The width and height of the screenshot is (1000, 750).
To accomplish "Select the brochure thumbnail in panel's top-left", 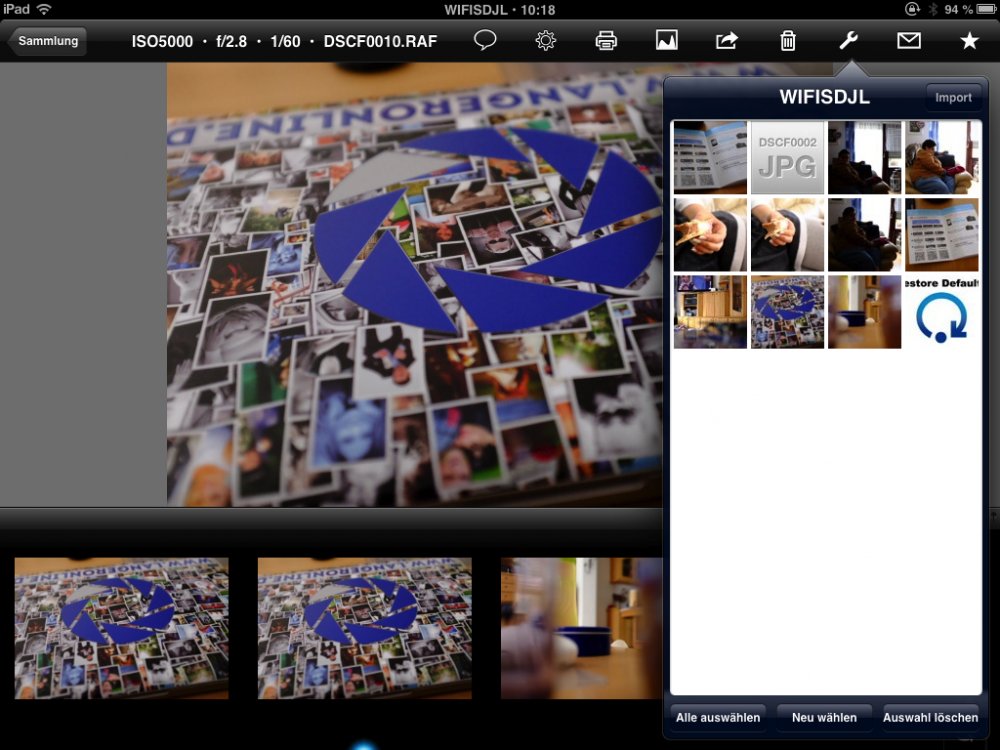I will click(x=710, y=157).
